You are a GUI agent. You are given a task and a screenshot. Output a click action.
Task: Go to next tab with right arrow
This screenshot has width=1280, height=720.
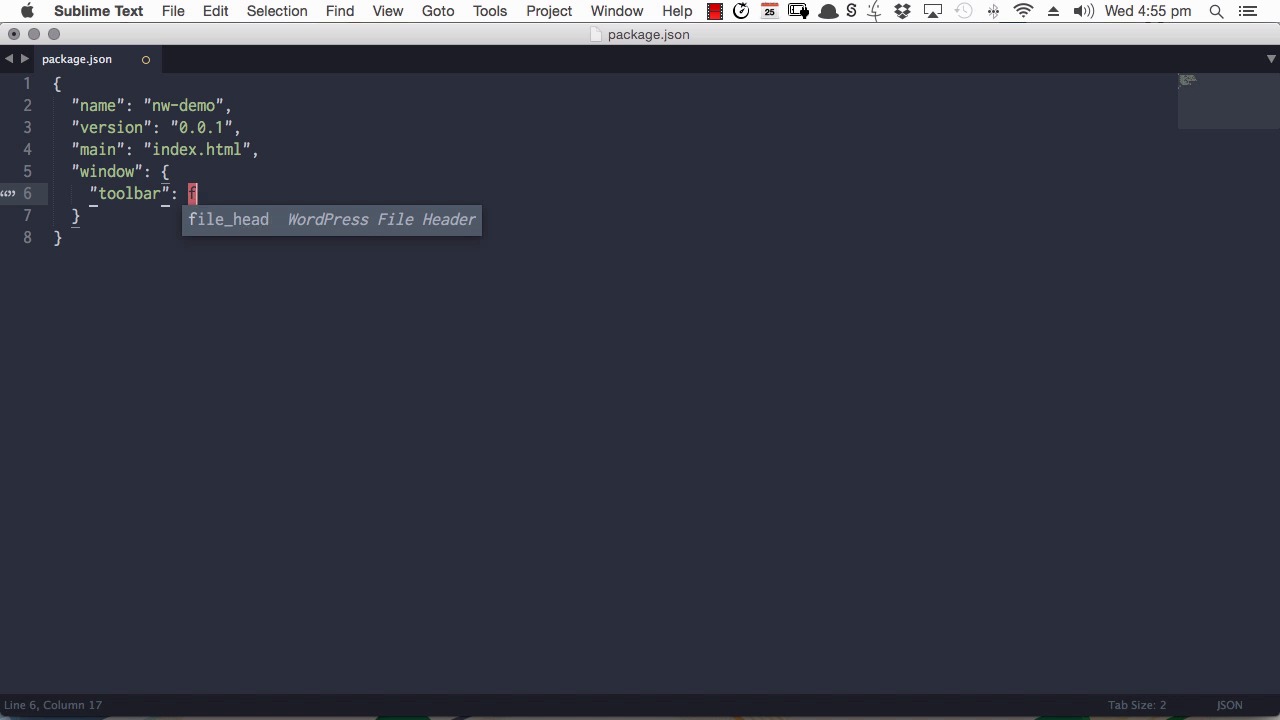[x=25, y=59]
